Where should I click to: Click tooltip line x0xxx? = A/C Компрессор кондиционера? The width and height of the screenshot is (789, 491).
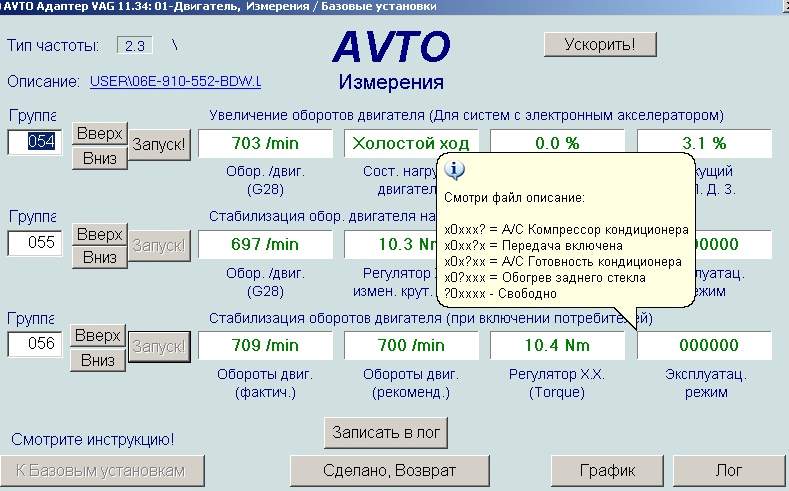[566, 230]
